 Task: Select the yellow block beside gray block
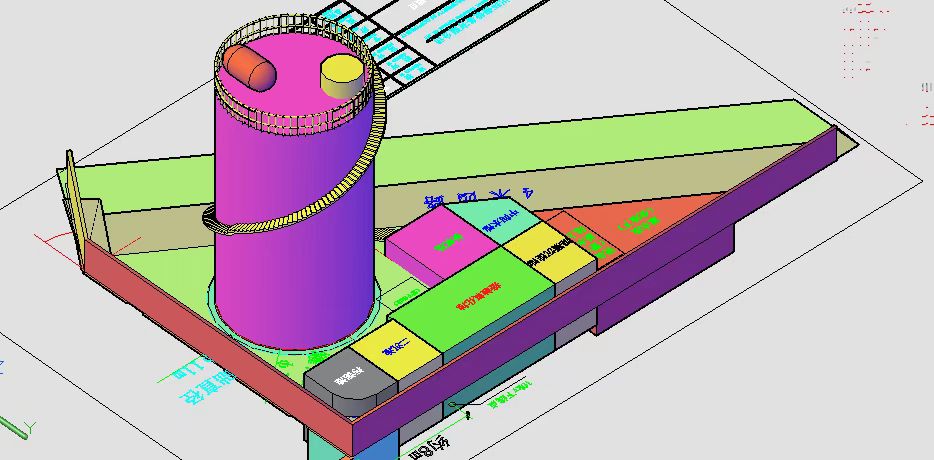398,350
